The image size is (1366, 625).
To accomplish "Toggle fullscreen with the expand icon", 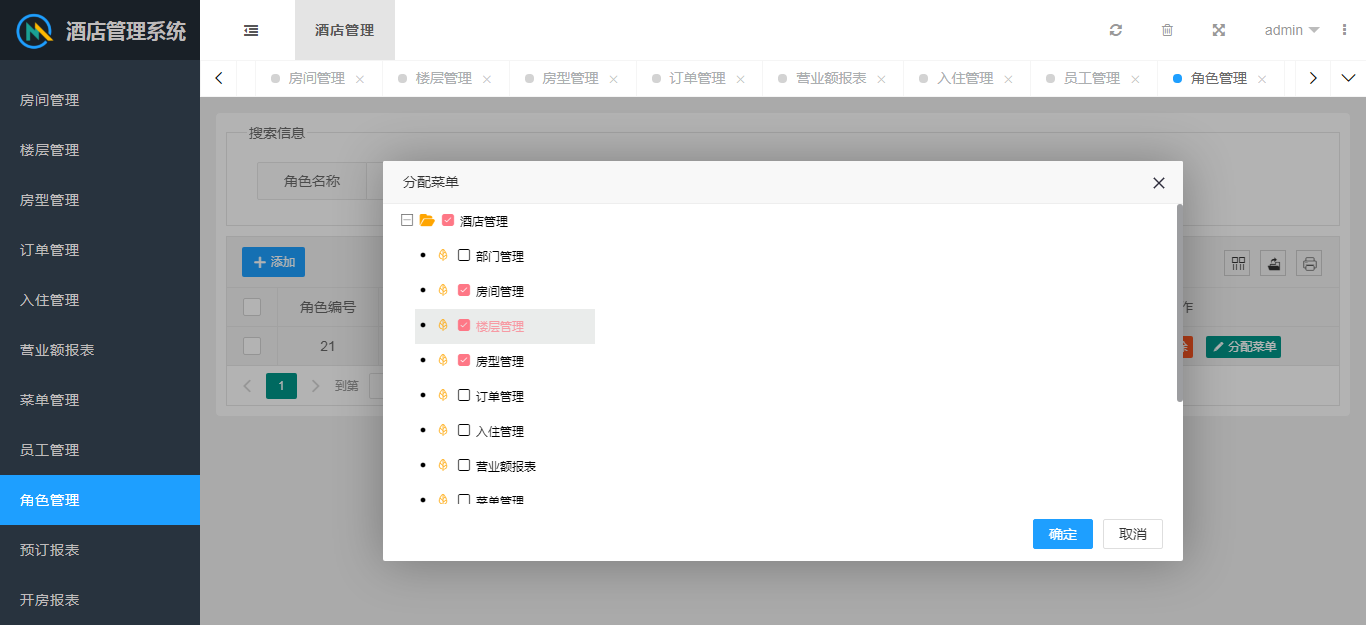I will click(1219, 30).
